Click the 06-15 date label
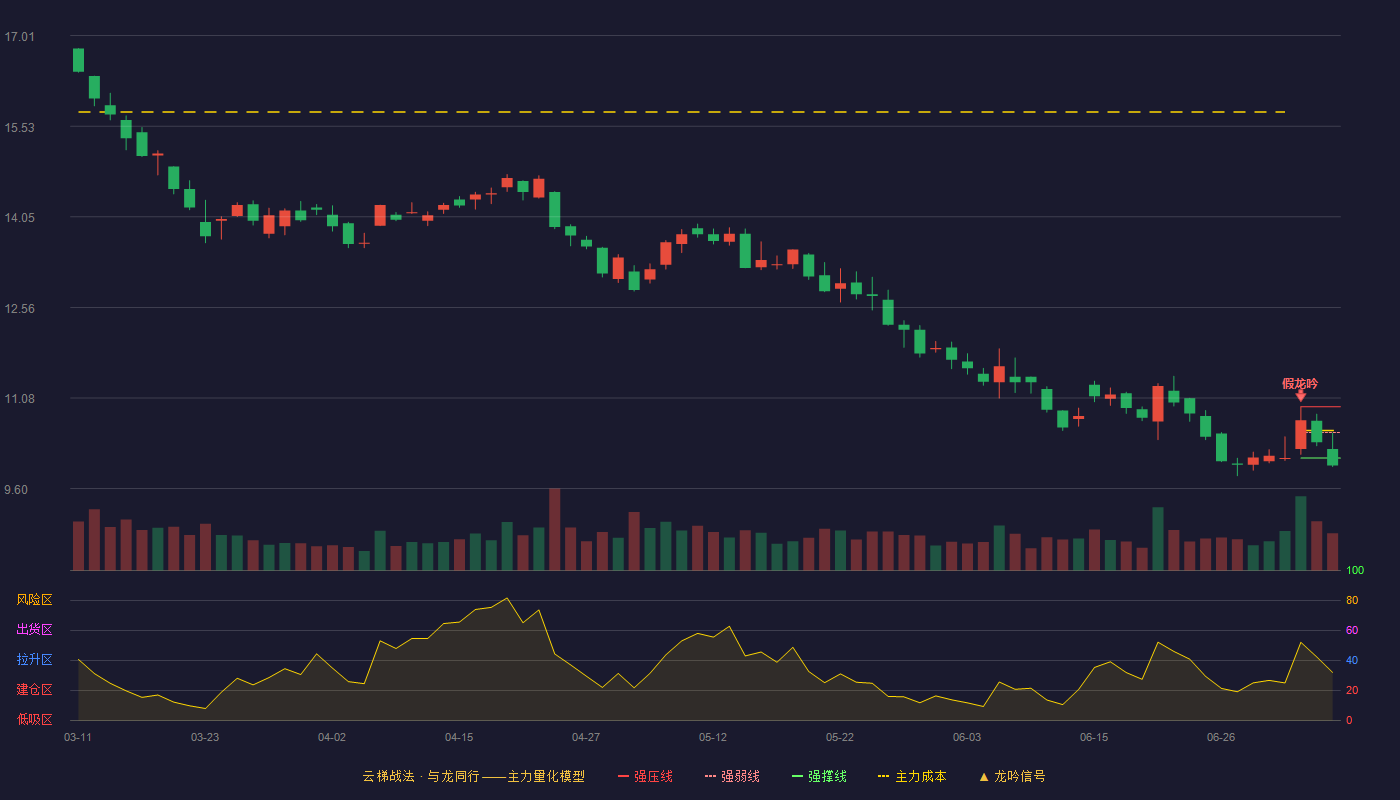Viewport: 1400px width, 800px height. tap(1094, 737)
